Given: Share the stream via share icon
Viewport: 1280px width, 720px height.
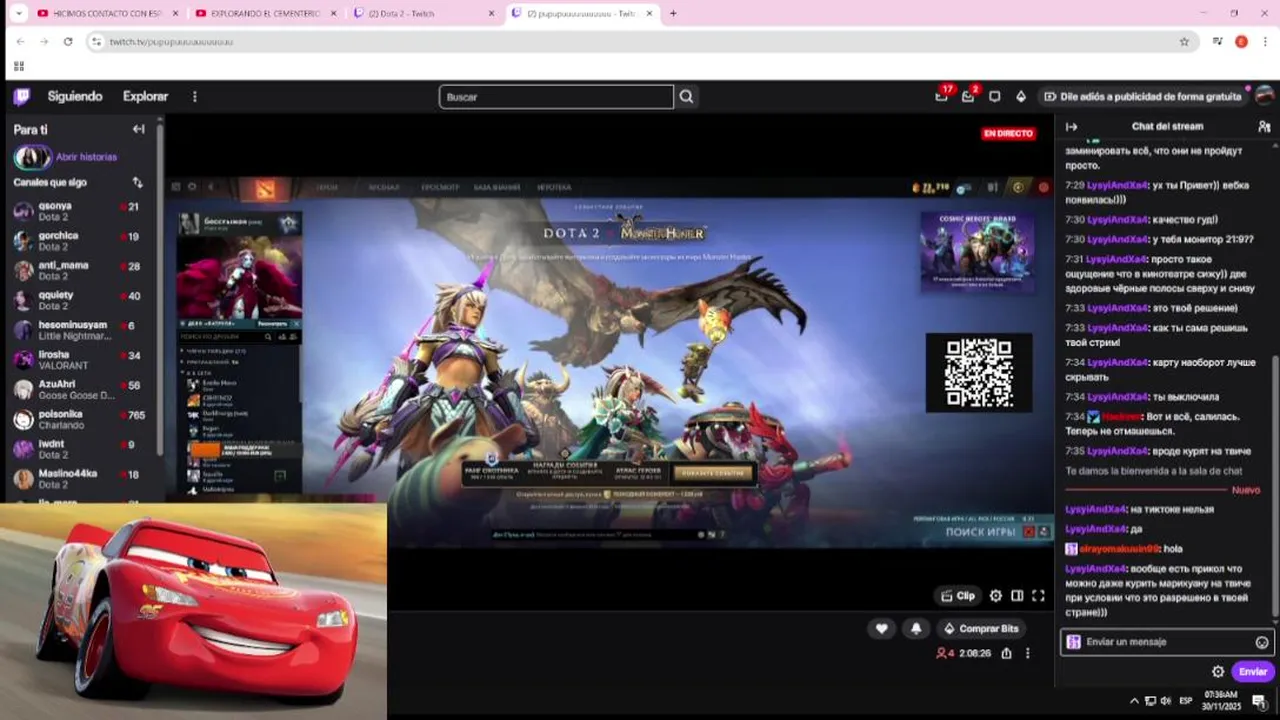Looking at the screenshot, I should point(1006,653).
